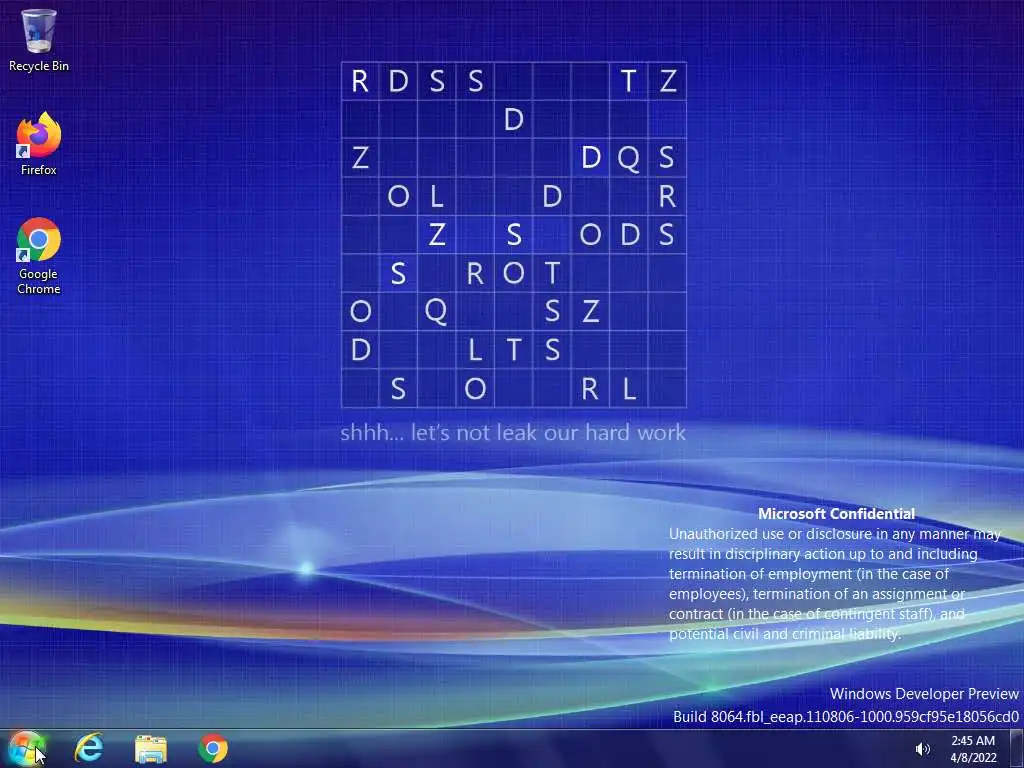1024x768 pixels.
Task: Open File Explorer from the taskbar
Action: click(x=151, y=748)
